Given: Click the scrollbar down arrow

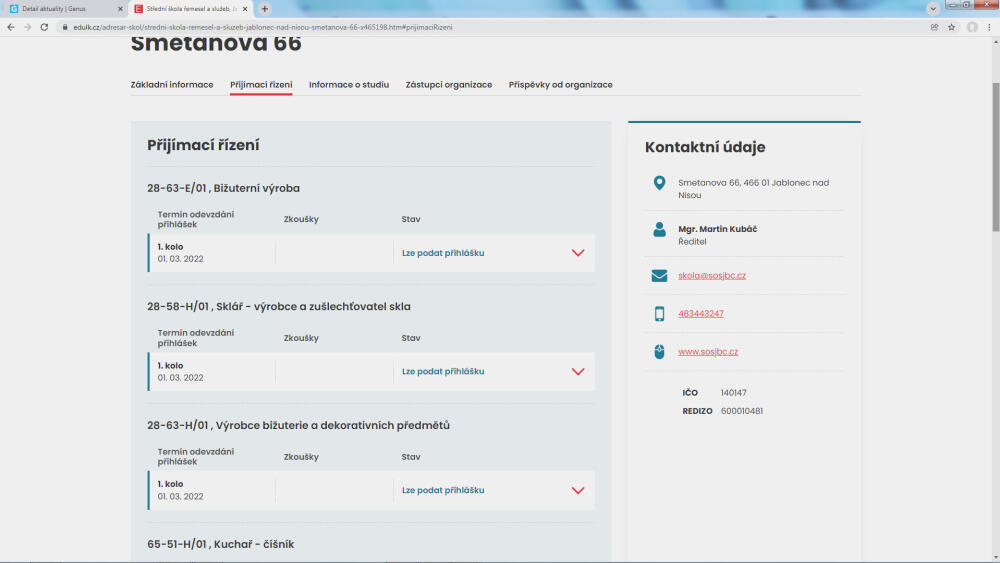Looking at the screenshot, I should click(x=996, y=557).
